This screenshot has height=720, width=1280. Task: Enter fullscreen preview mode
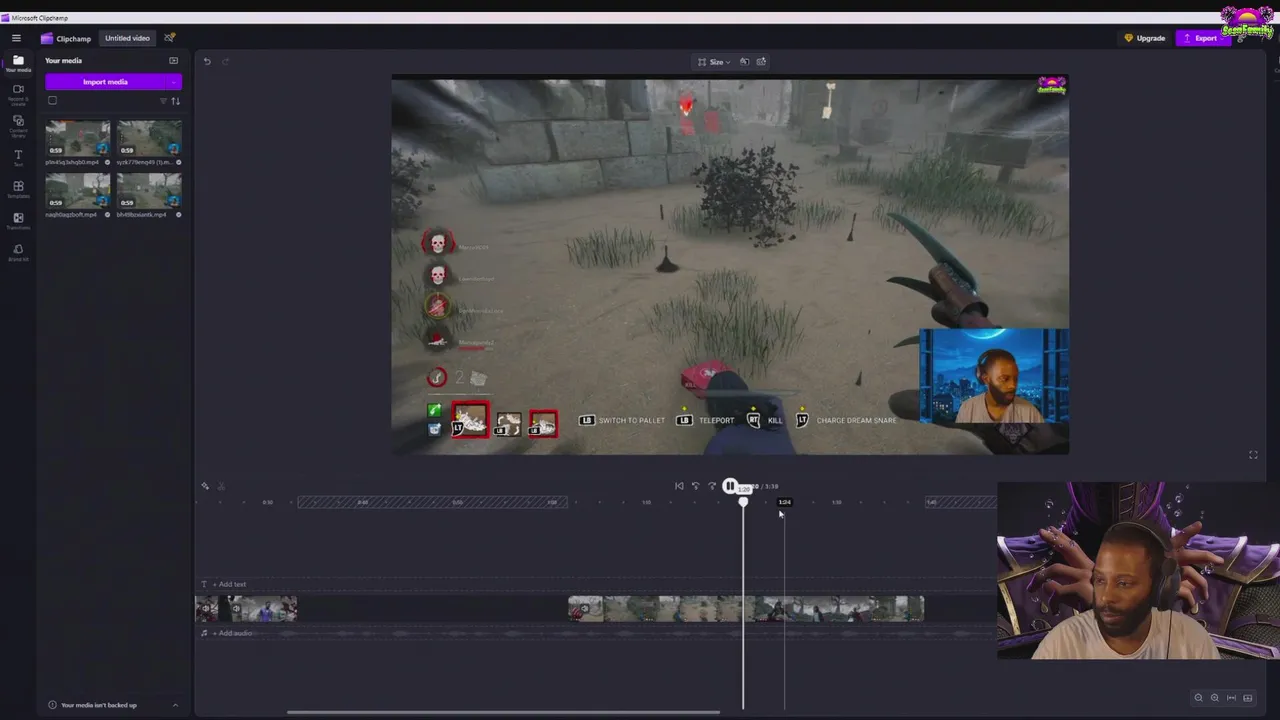tap(1253, 455)
